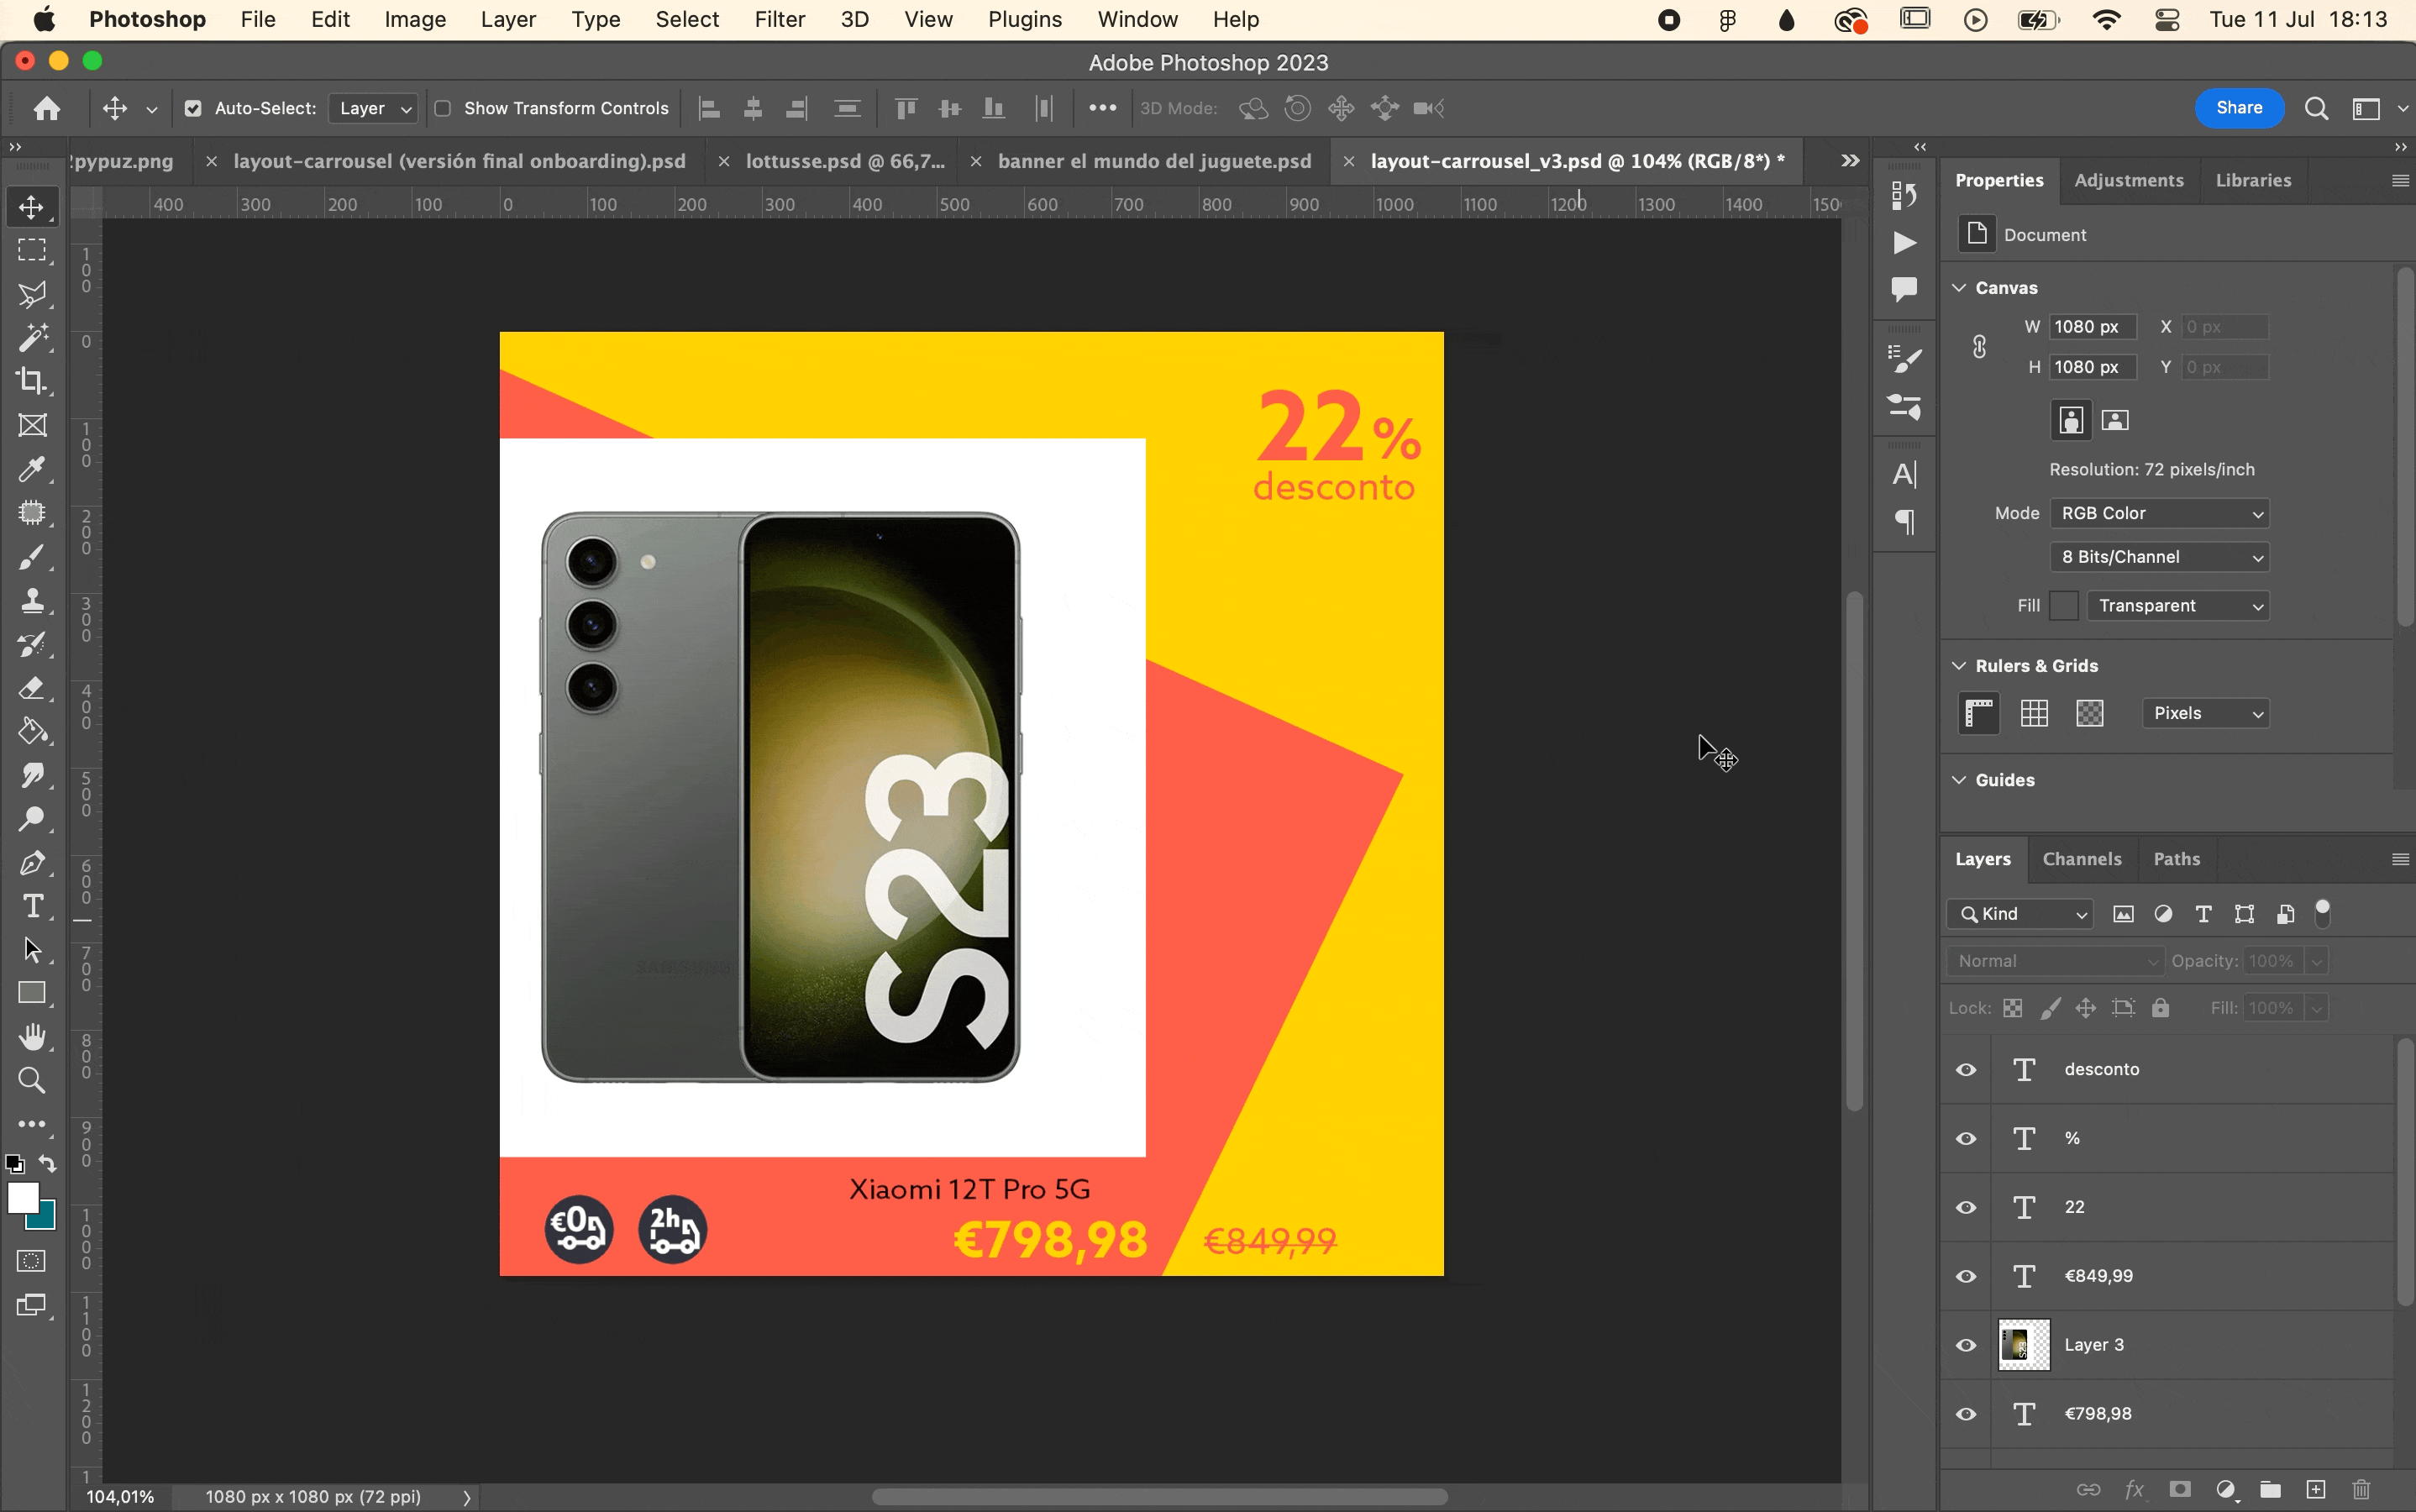Collapse the Rulers & Grids section
This screenshot has height=1512, width=2416.
1959,665
